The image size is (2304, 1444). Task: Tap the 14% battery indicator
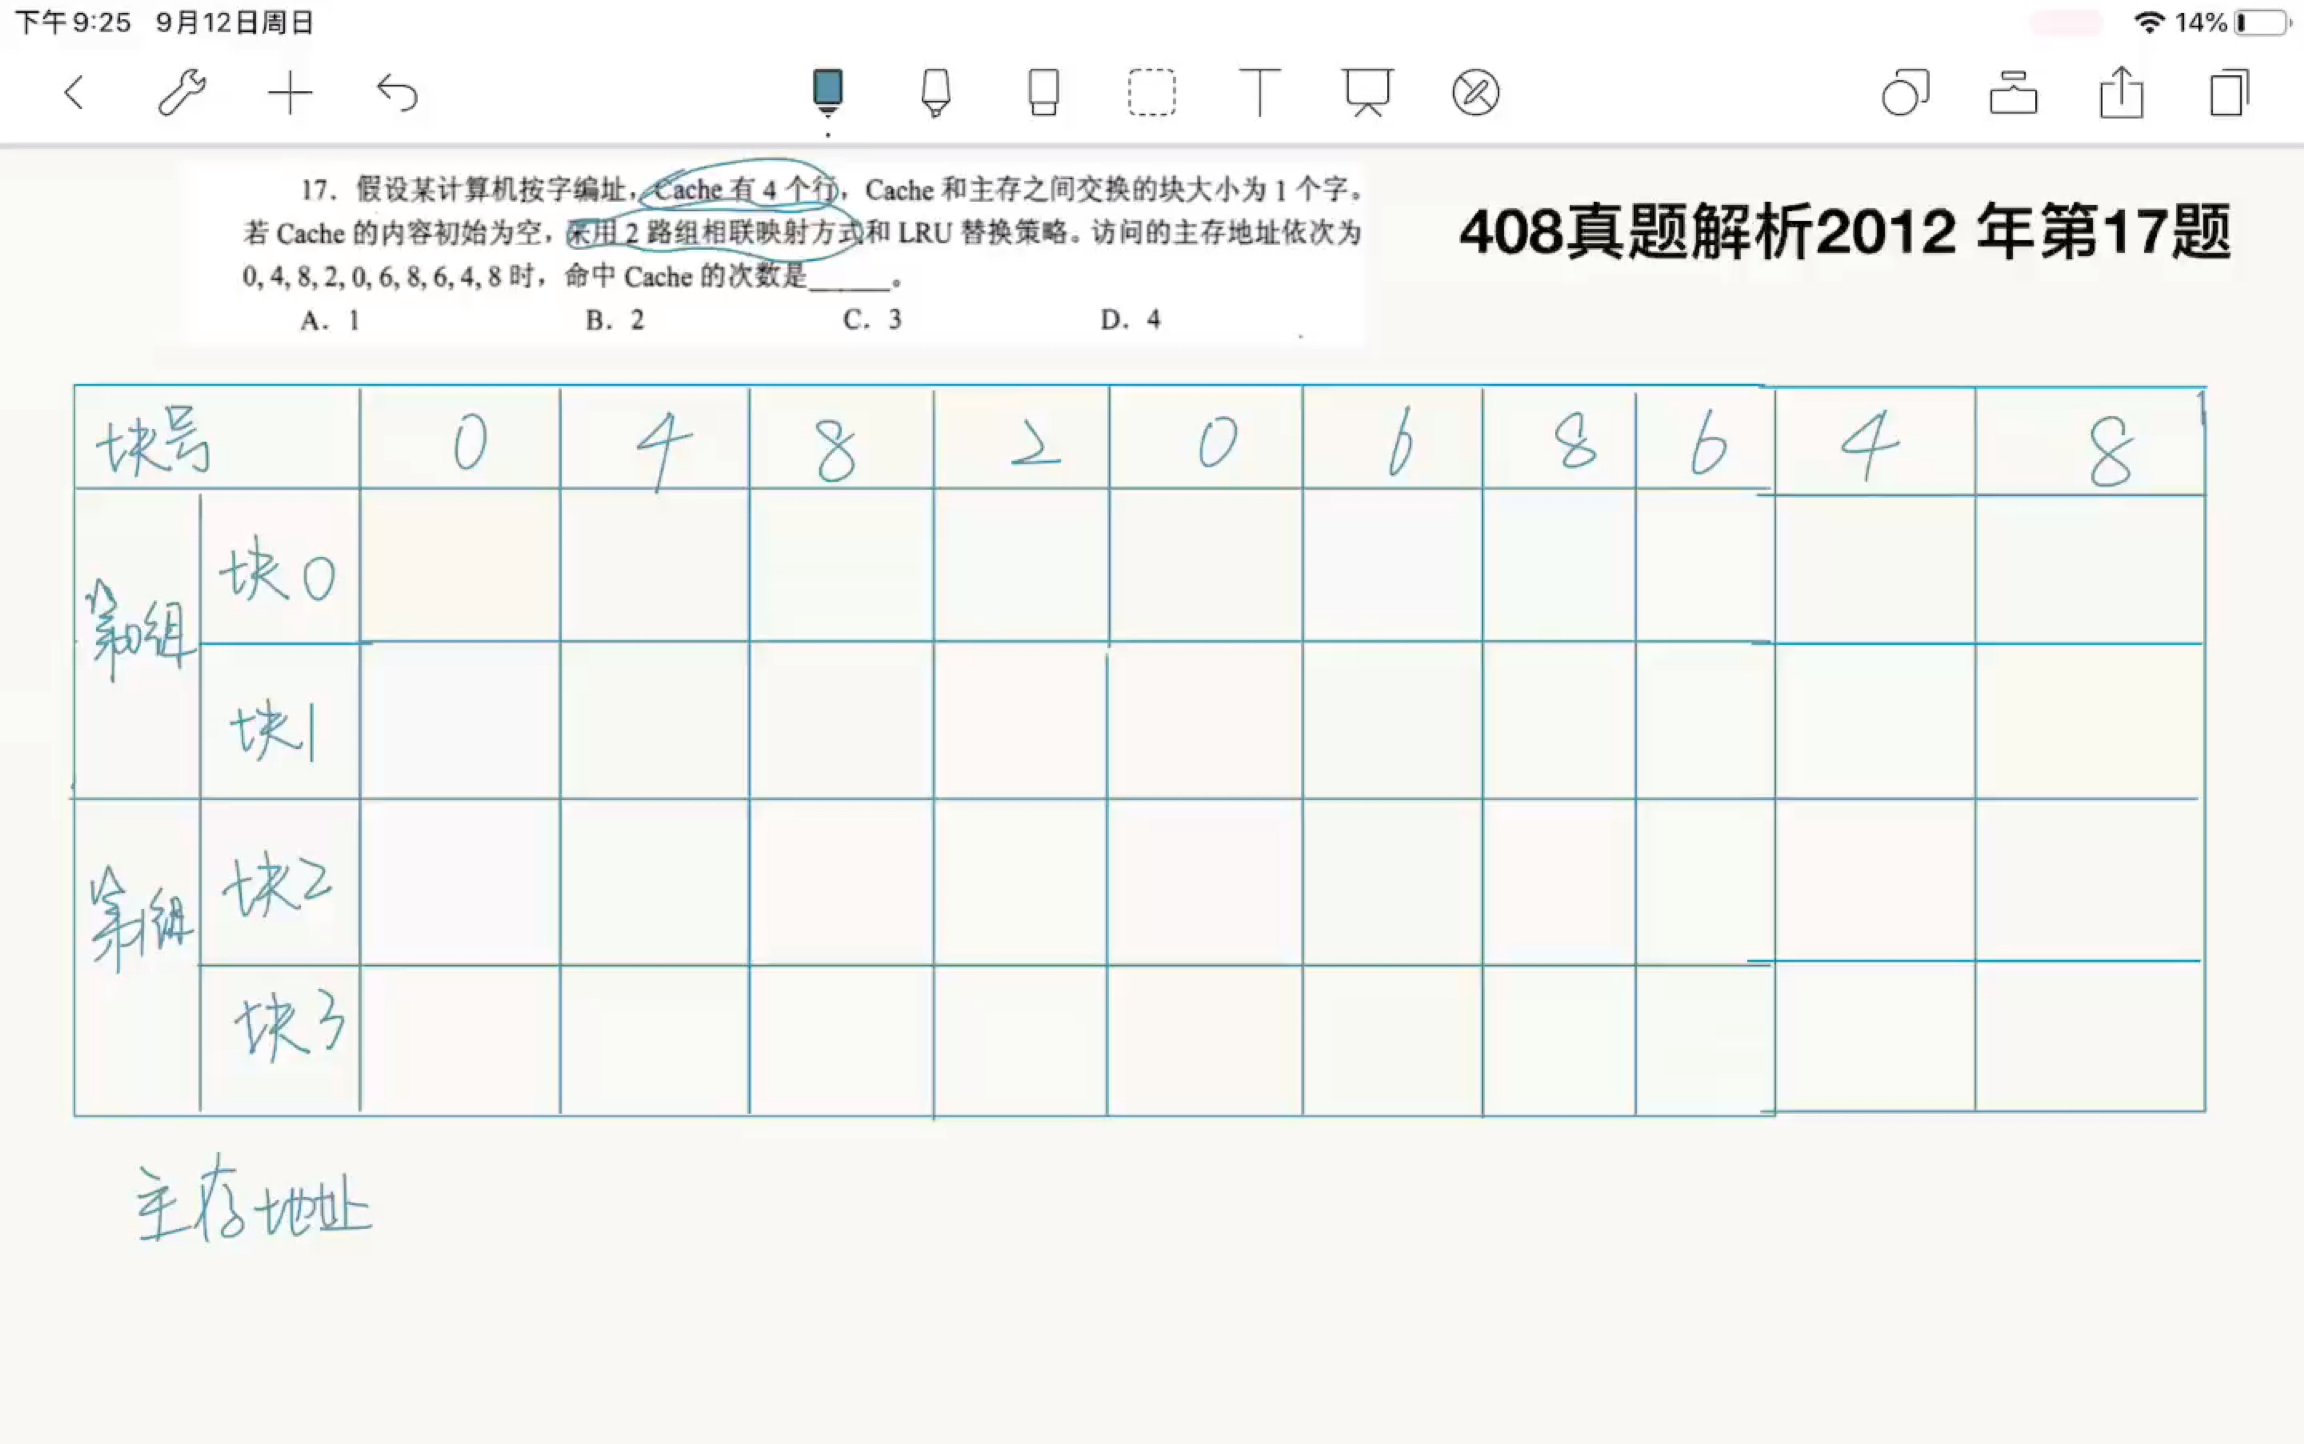click(x=2233, y=22)
